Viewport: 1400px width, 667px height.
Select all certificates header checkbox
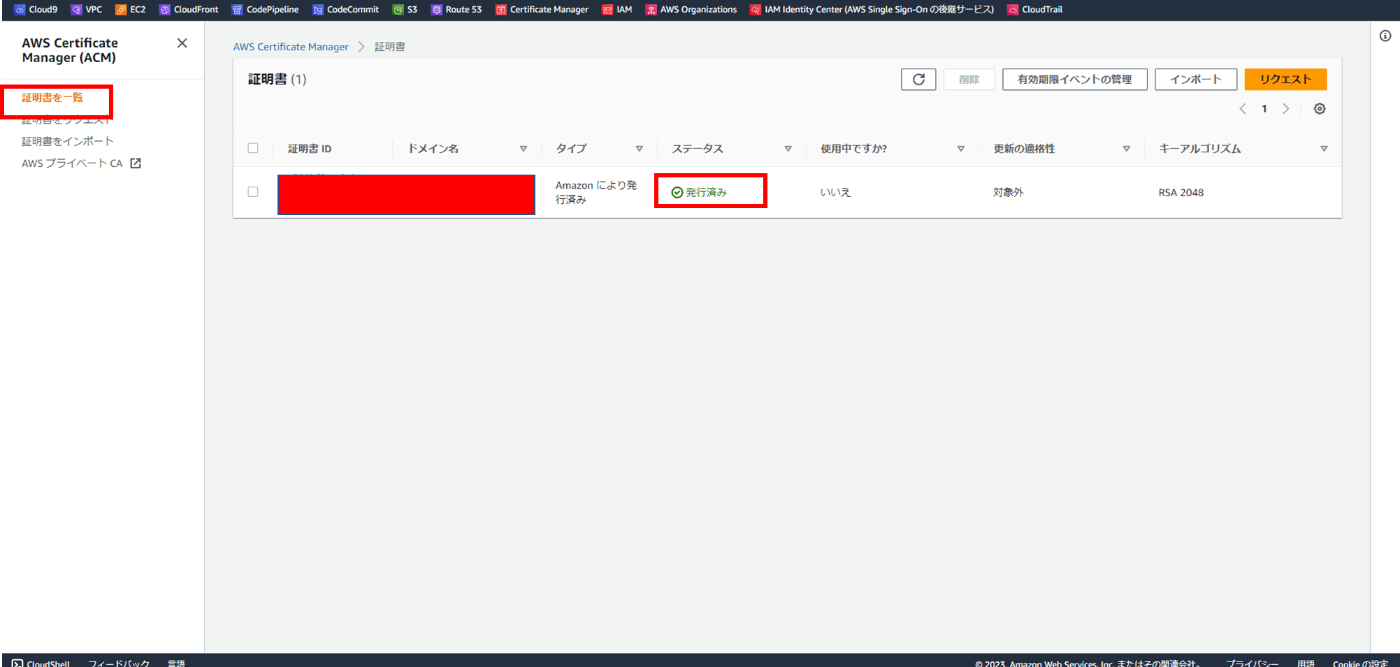pyautogui.click(x=253, y=148)
